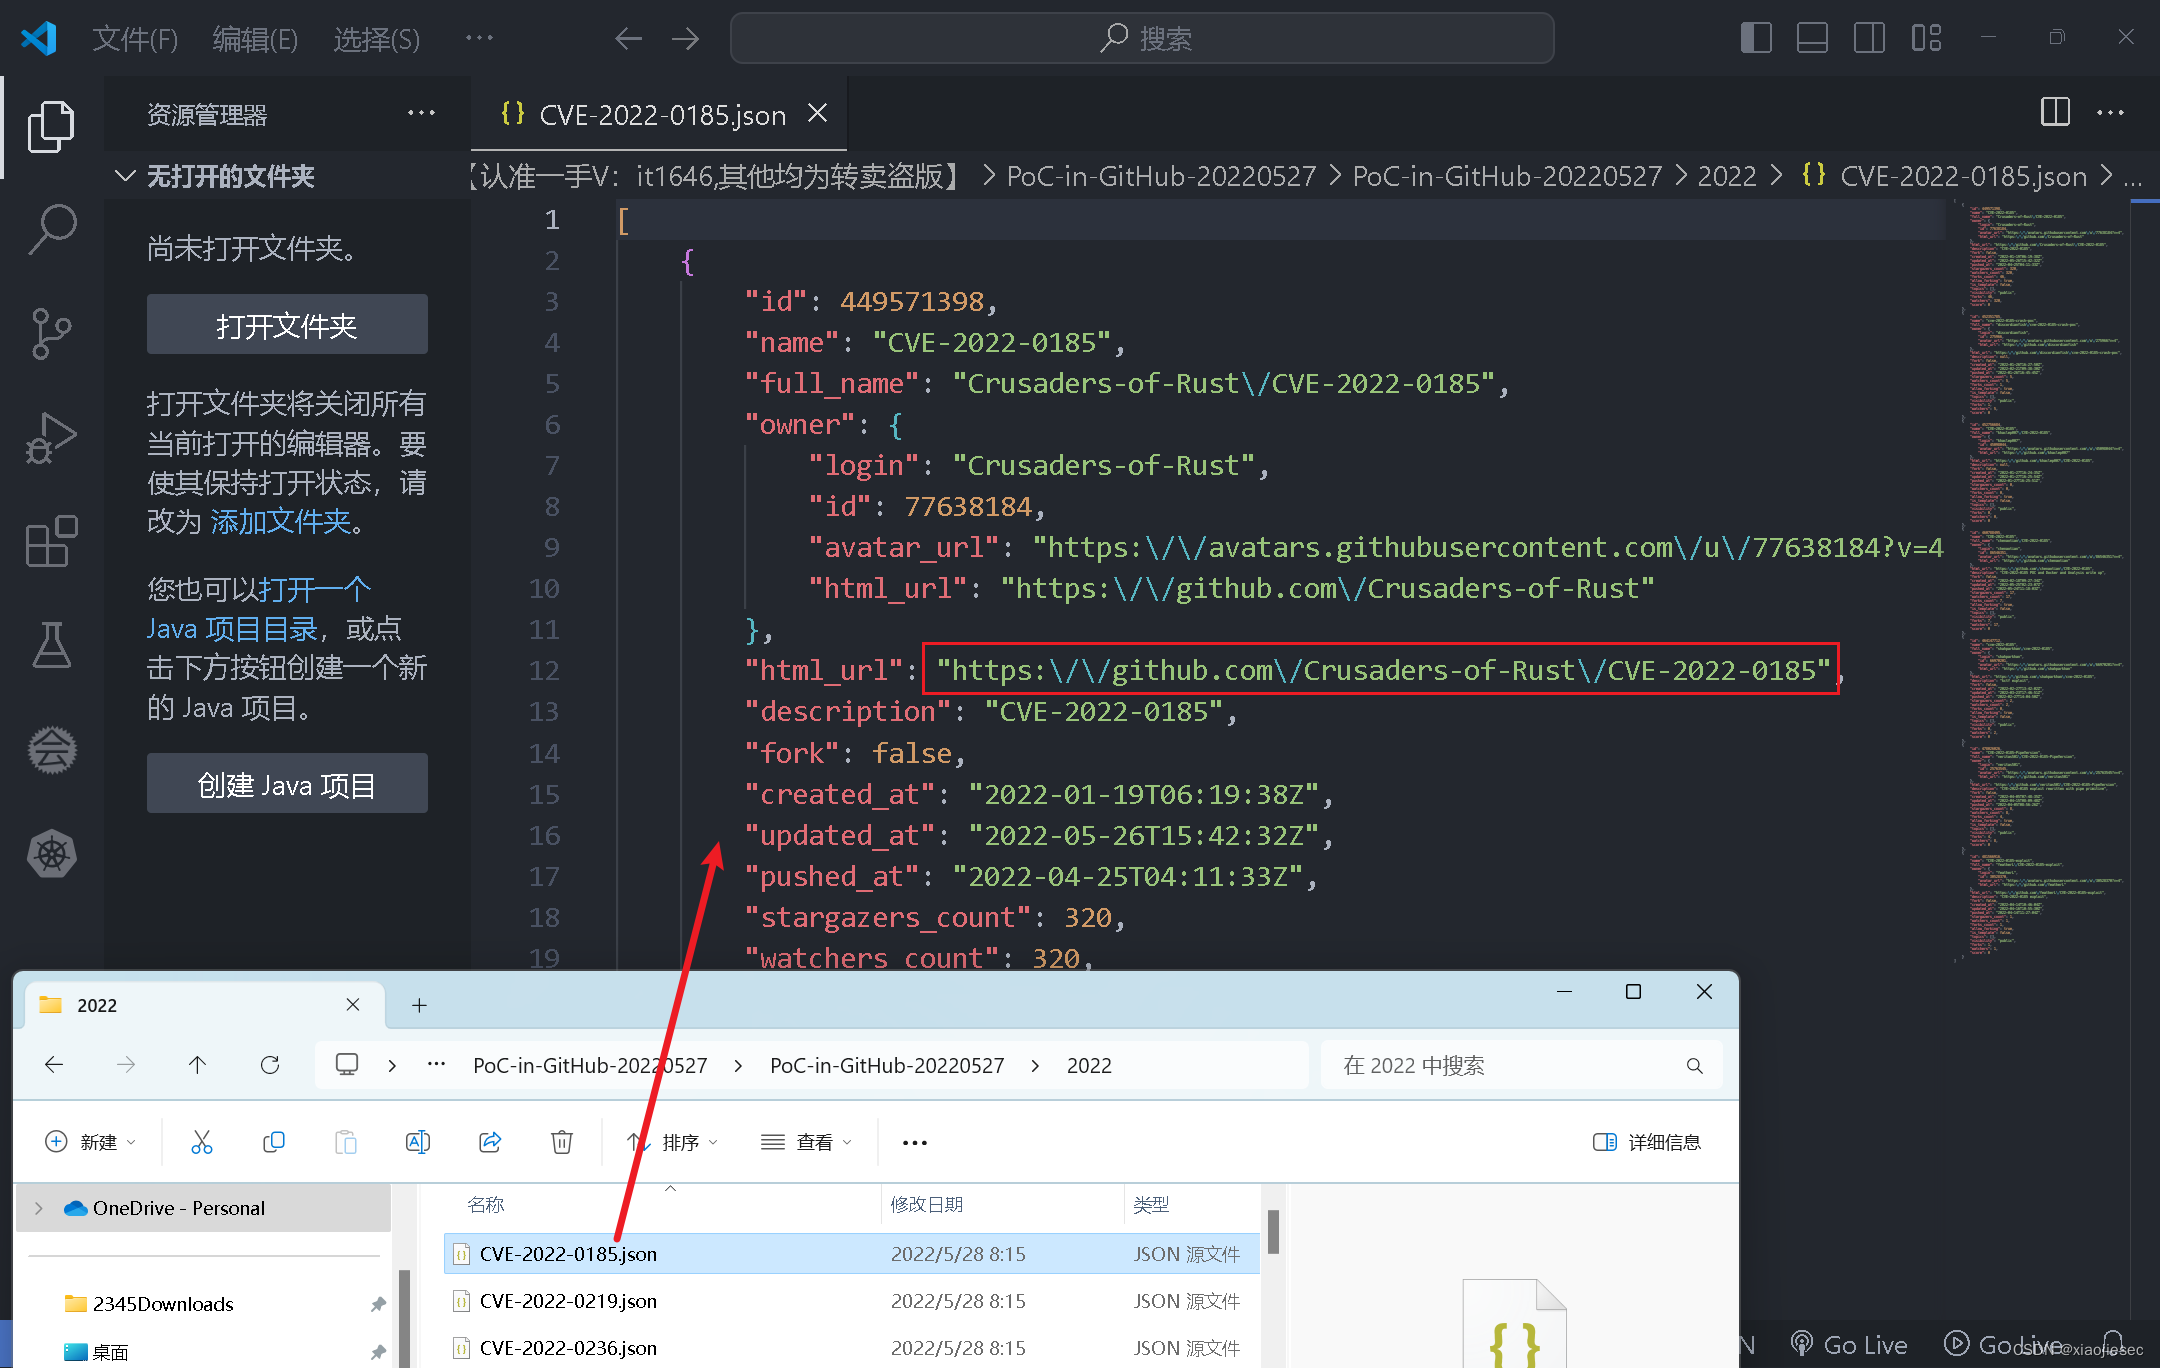Click the file list vertical scrollbar
This screenshot has width=2160, height=1368.
point(1273,1232)
